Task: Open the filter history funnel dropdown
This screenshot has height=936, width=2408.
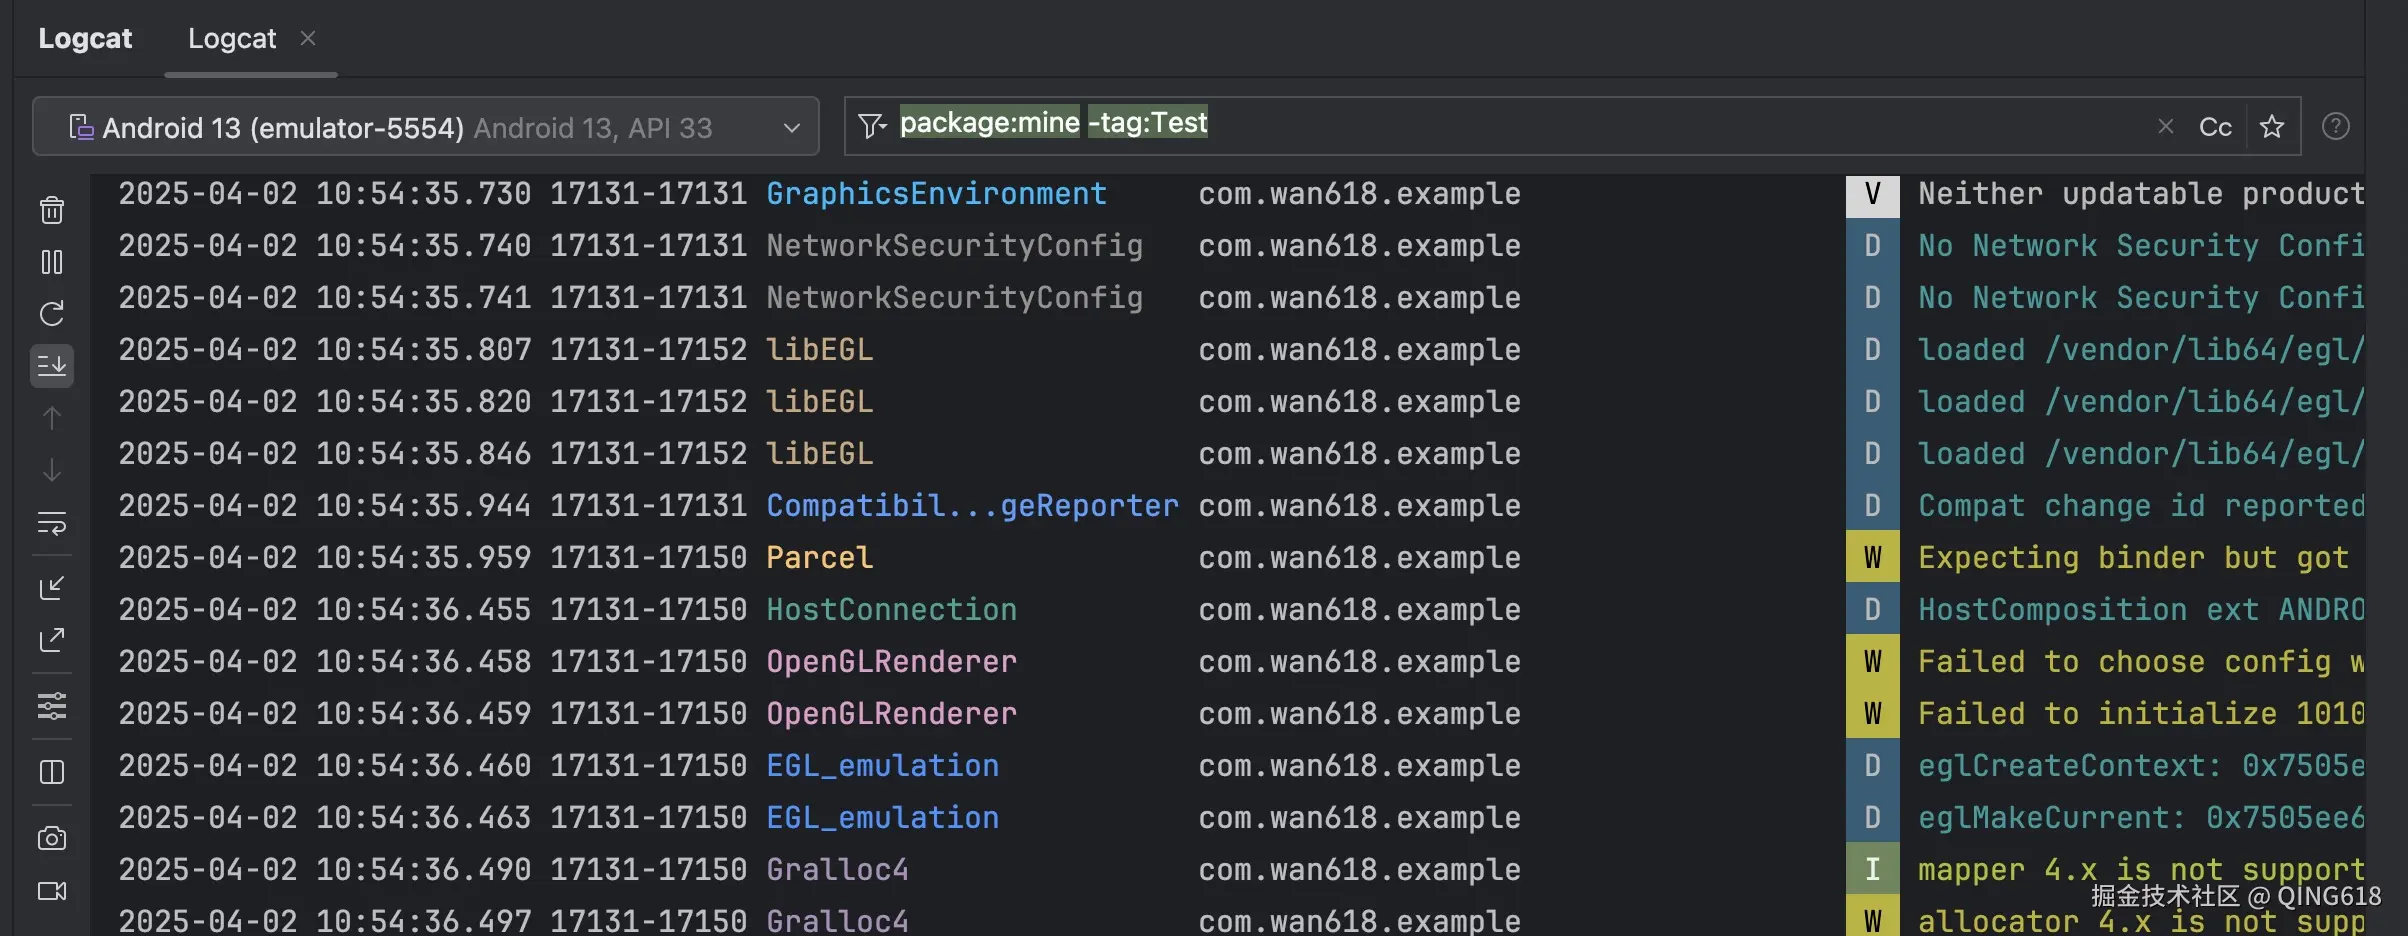Action: click(872, 126)
